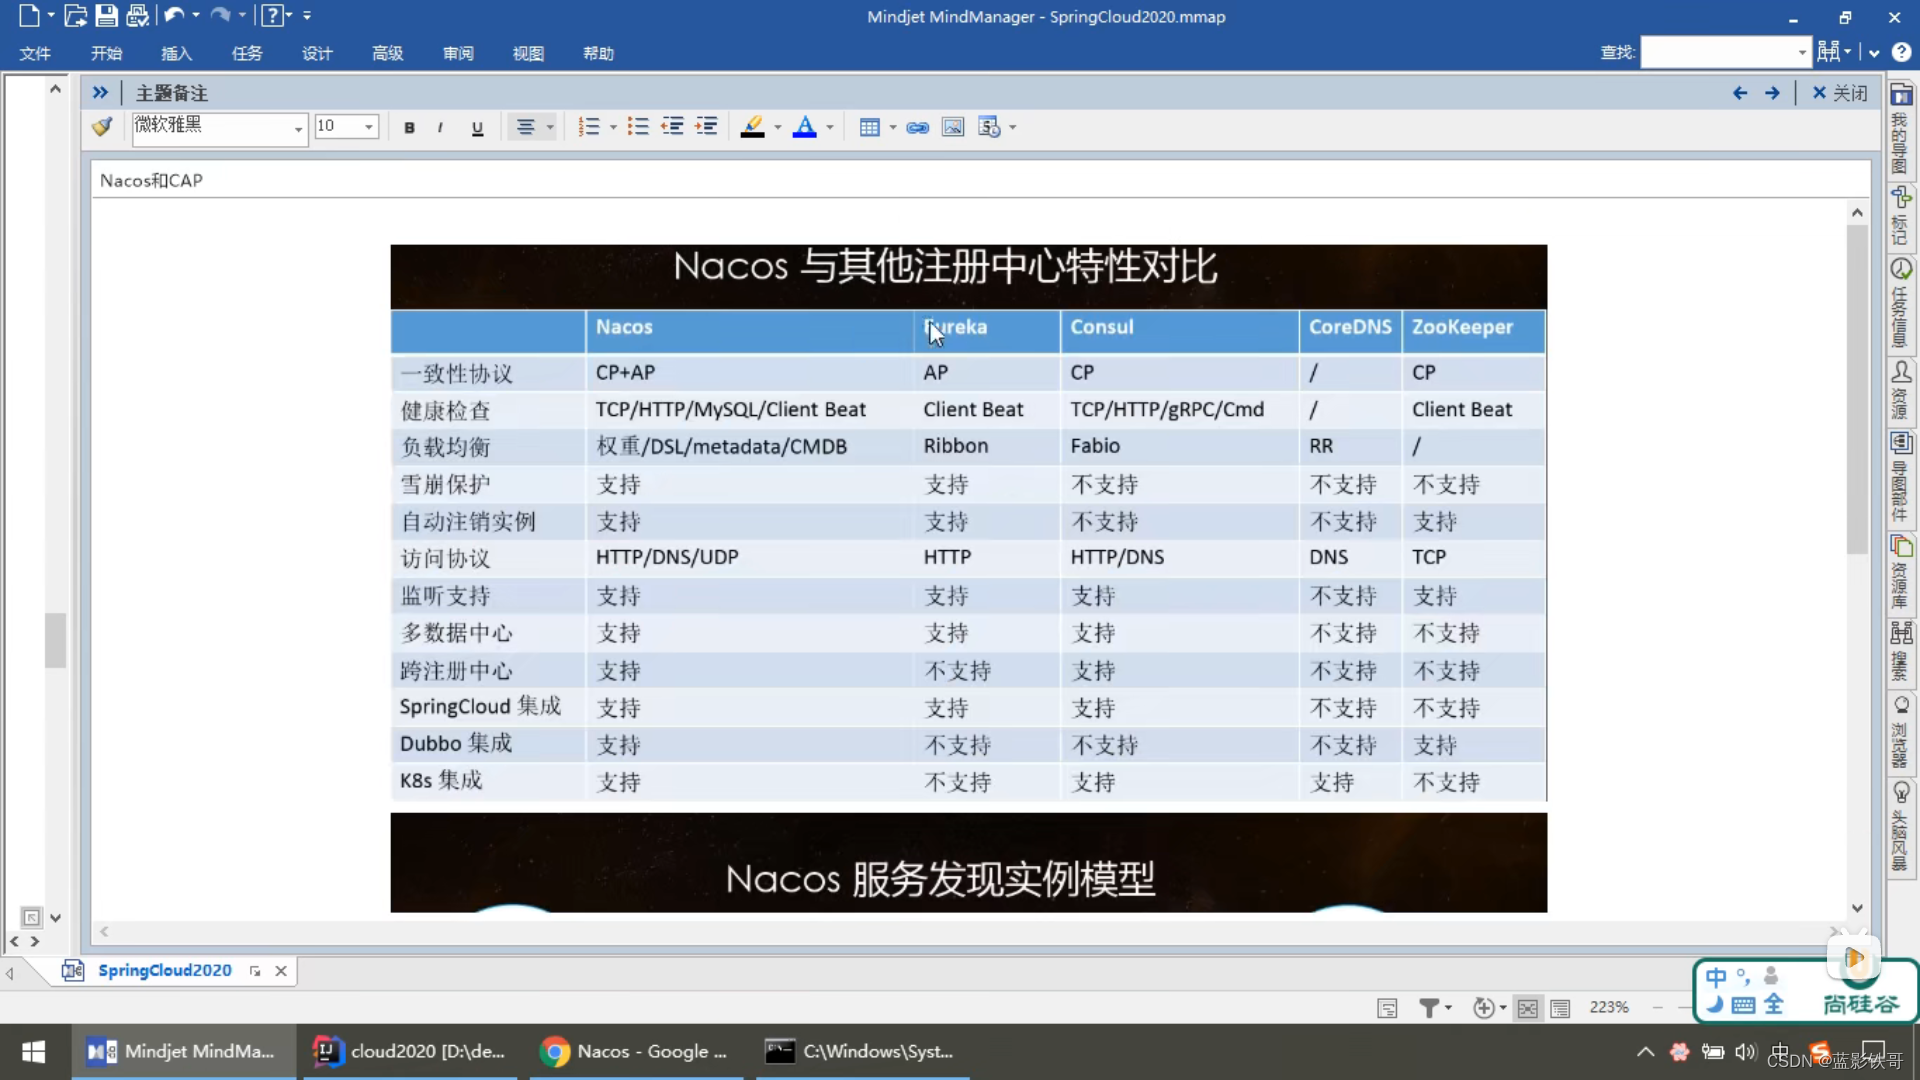Image resolution: width=1920 pixels, height=1080 pixels.
Task: Open the help question-mark icon in the title bar
Action: [272, 16]
